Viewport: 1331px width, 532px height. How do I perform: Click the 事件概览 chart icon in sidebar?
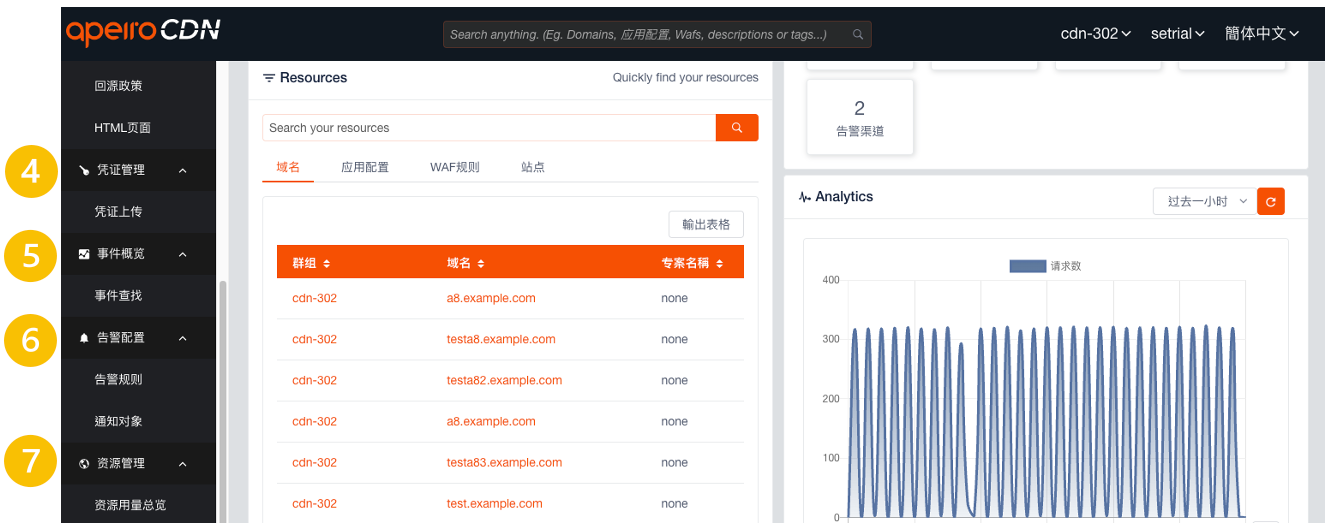pyautogui.click(x=84, y=255)
